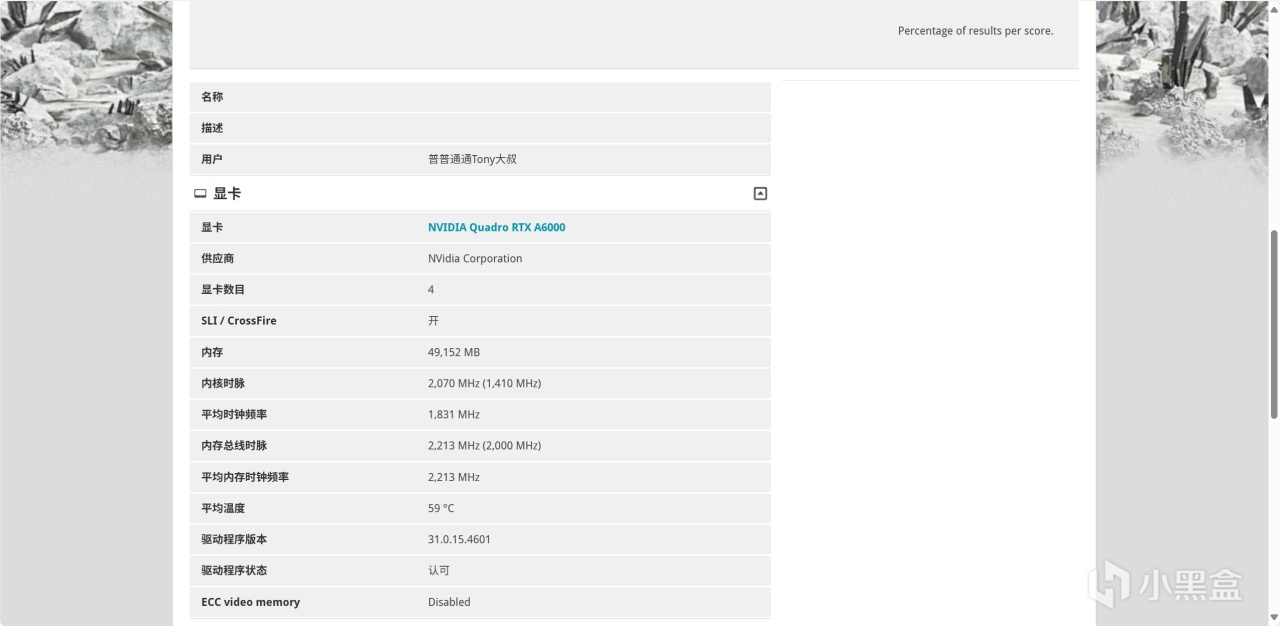Image resolution: width=1280 pixels, height=626 pixels.
Task: Open the NVIDIA Quadro RTX A6000 link
Action: pos(496,227)
